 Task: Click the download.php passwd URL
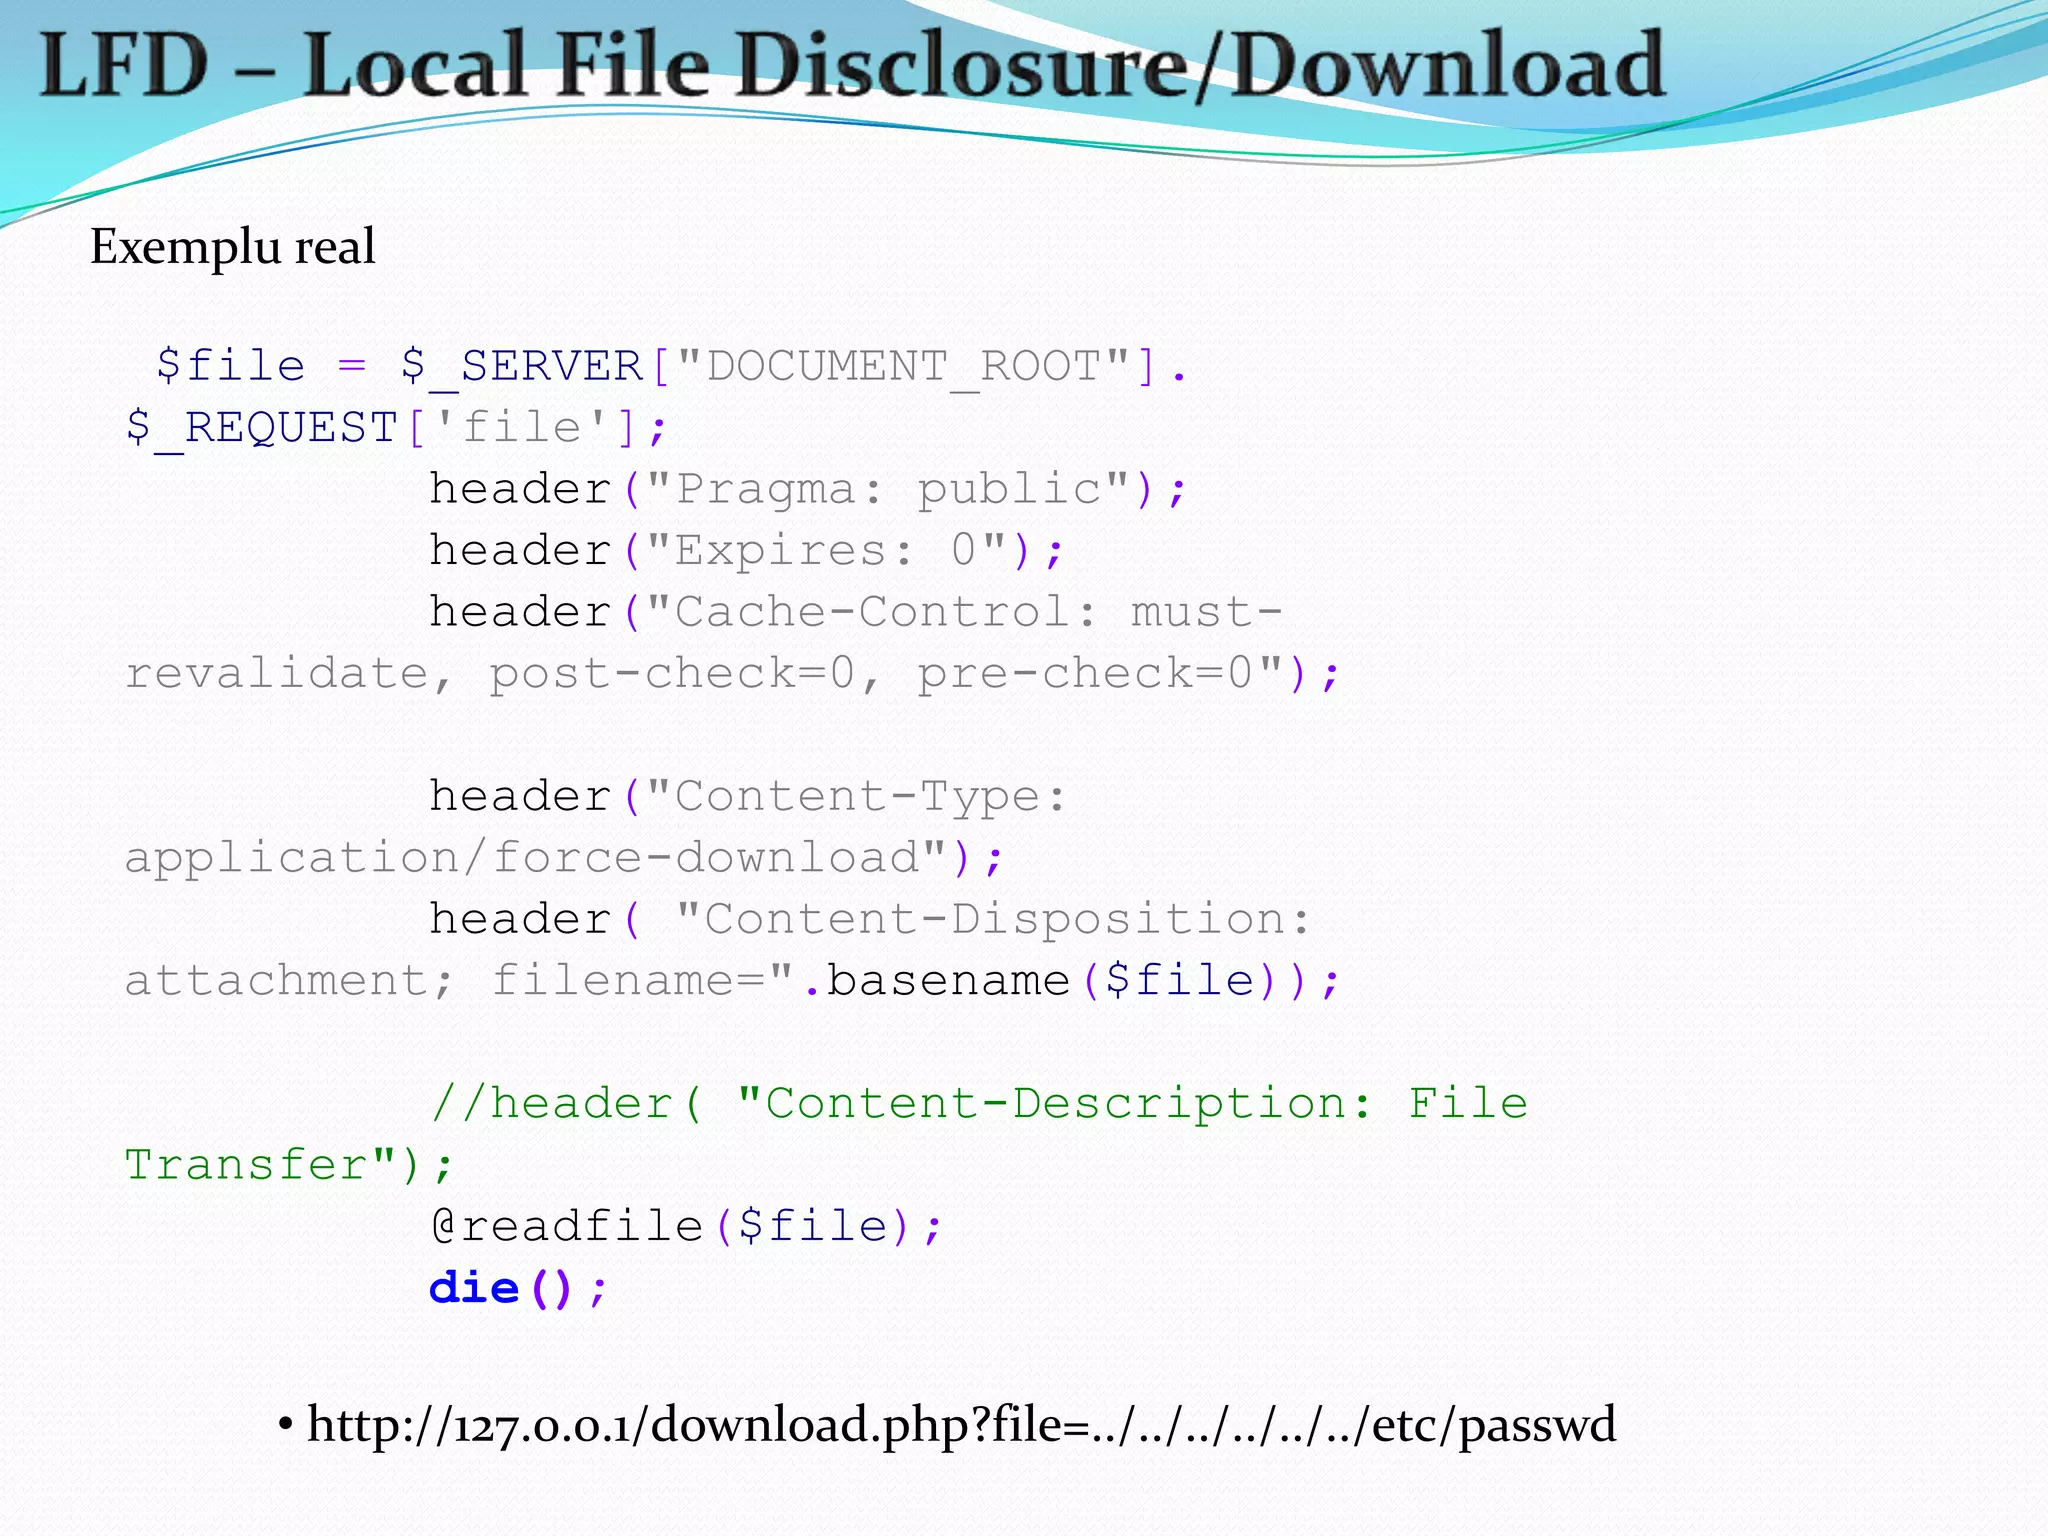(x=960, y=1424)
